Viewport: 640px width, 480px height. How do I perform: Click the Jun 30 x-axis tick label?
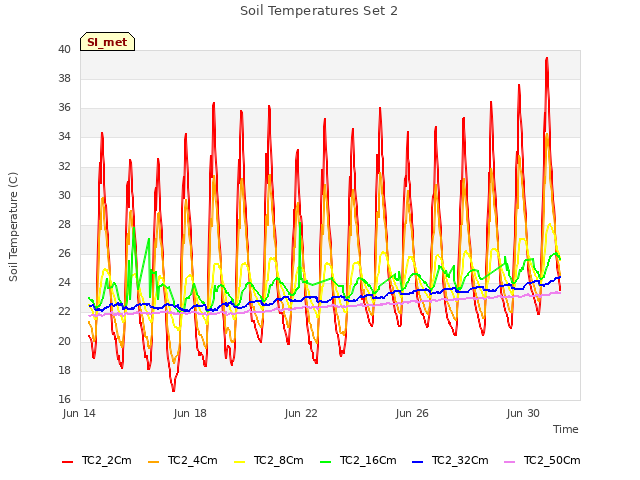(523, 413)
